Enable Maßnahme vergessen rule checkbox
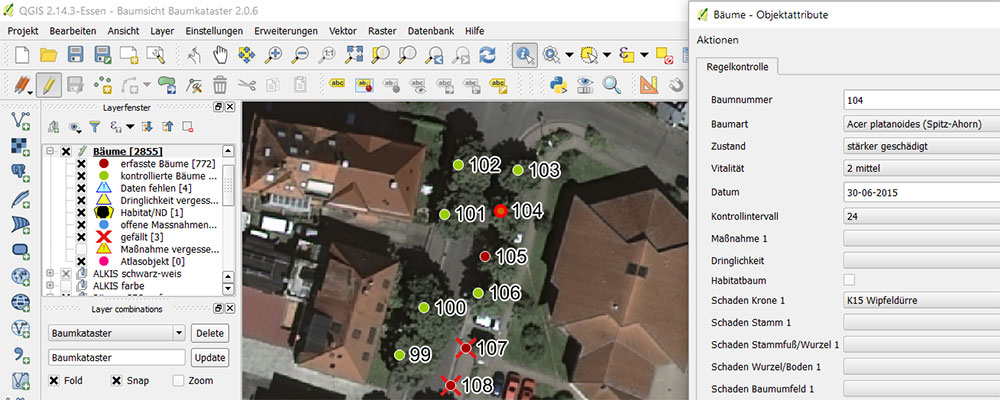This screenshot has height=400, width=1000. pos(81,249)
